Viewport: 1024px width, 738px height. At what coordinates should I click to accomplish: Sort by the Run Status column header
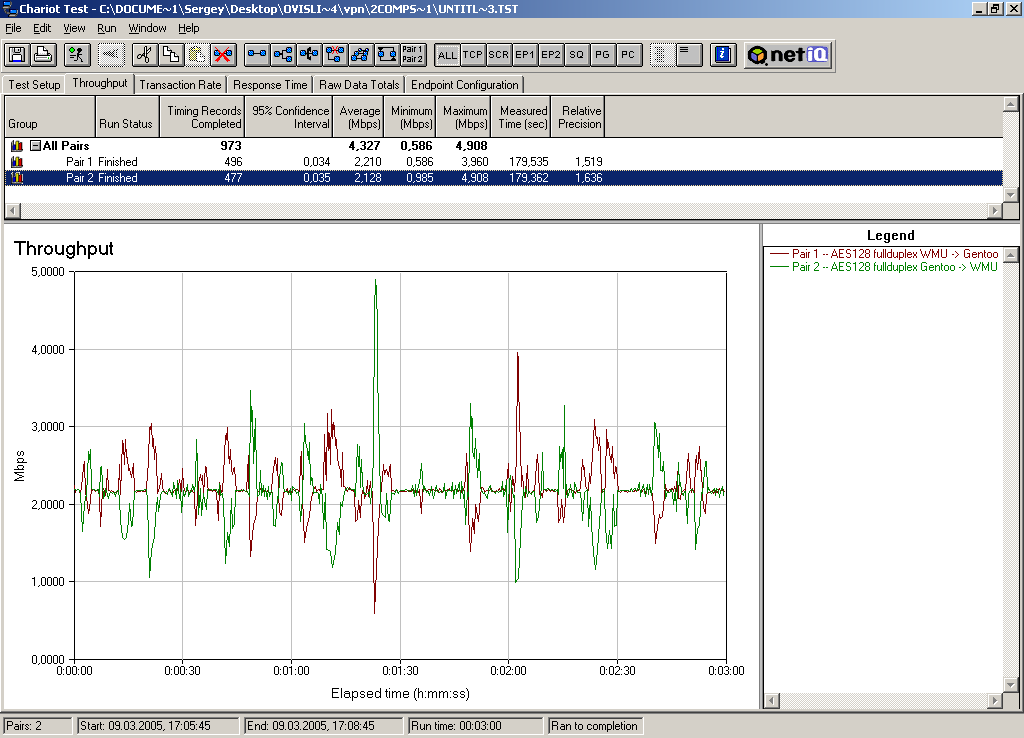tap(126, 124)
